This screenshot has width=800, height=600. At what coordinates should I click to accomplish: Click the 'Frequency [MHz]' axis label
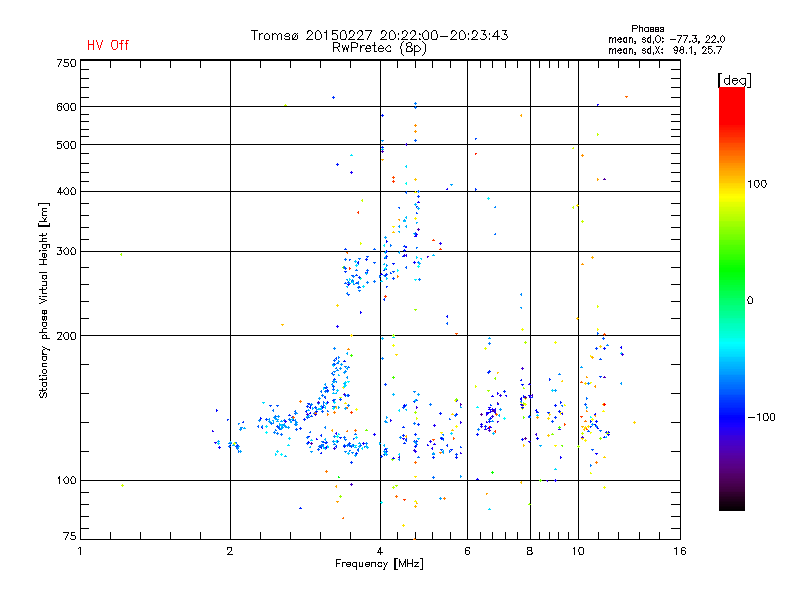[379, 564]
